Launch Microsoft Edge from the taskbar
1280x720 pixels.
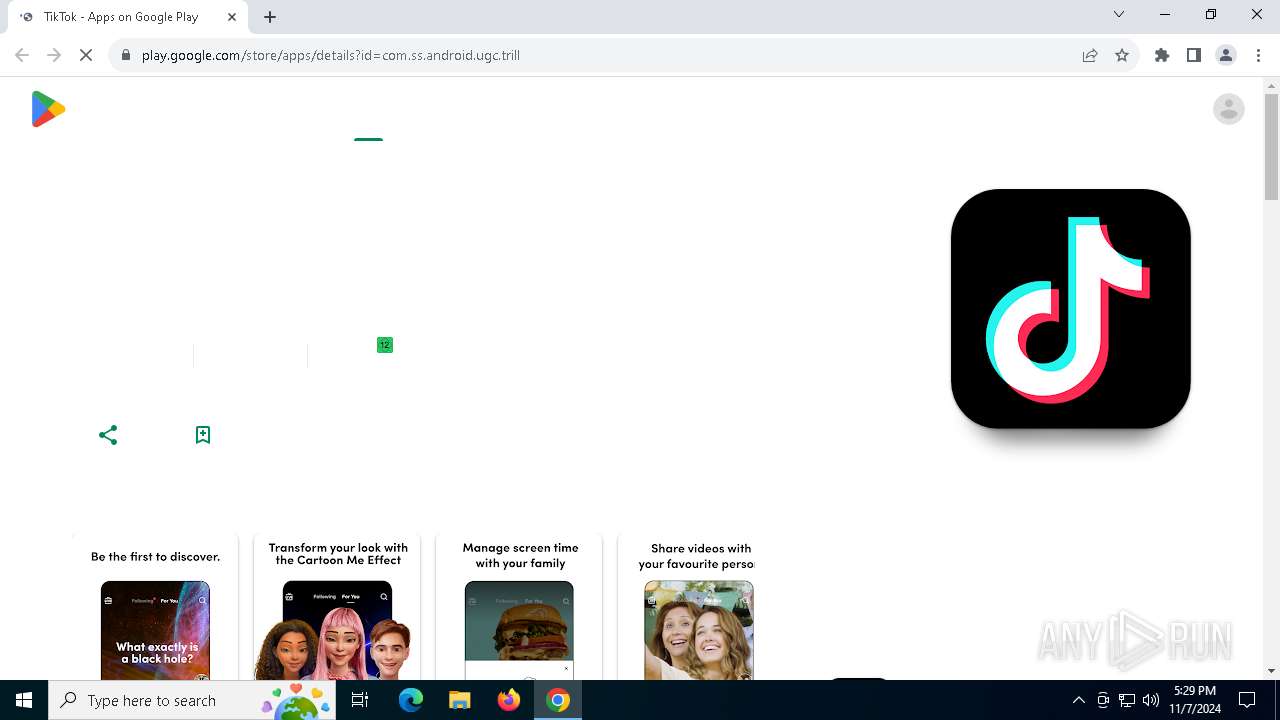pos(411,700)
